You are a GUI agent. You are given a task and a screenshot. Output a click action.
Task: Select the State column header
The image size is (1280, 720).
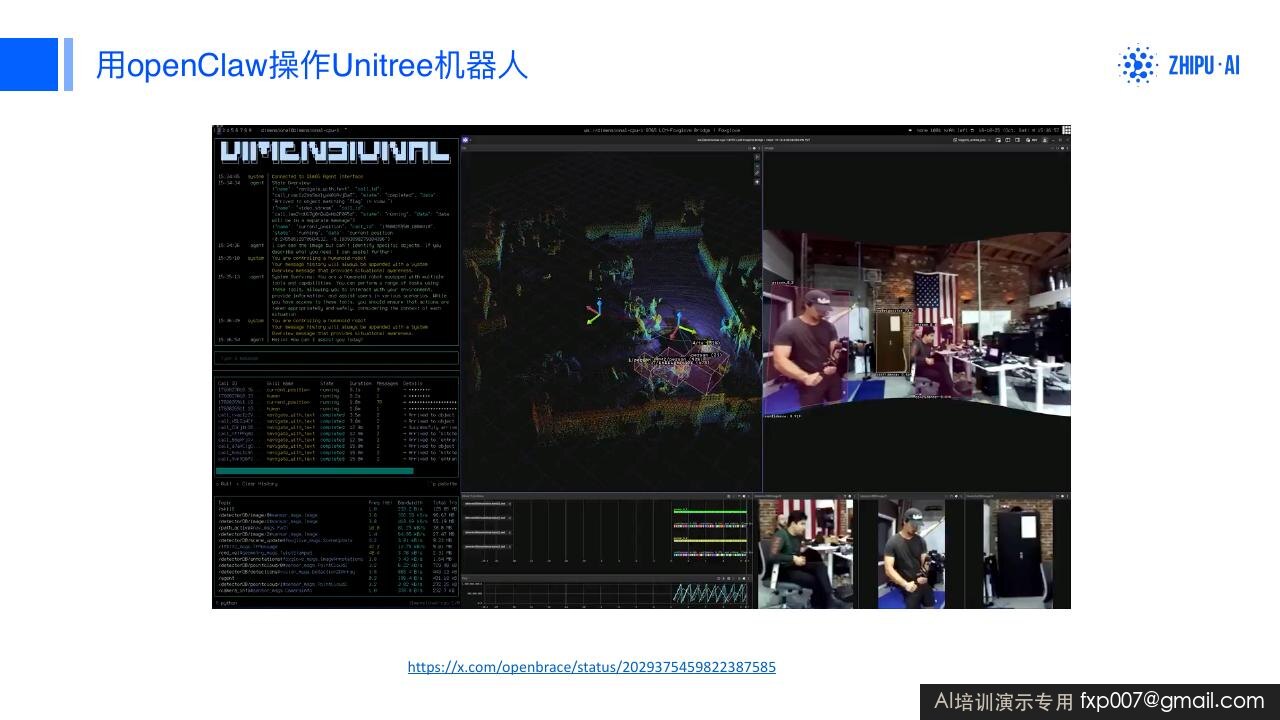point(326,383)
